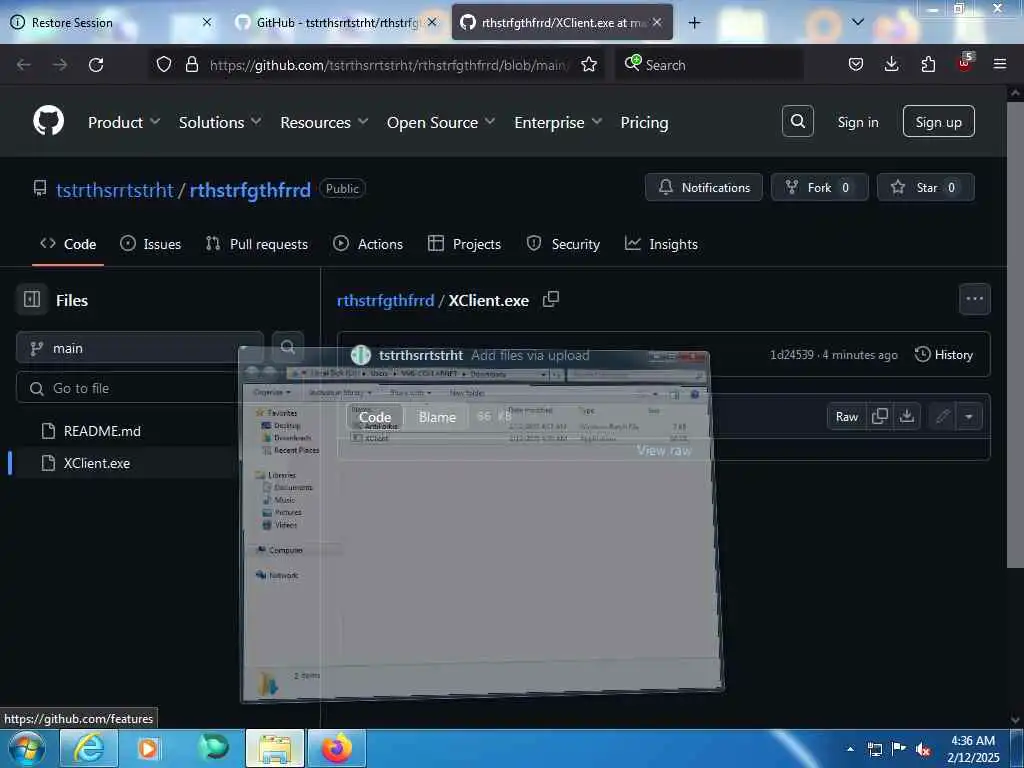Screen dimensions: 1024x768
Task: Download raw XClient.exe file
Action: point(906,416)
